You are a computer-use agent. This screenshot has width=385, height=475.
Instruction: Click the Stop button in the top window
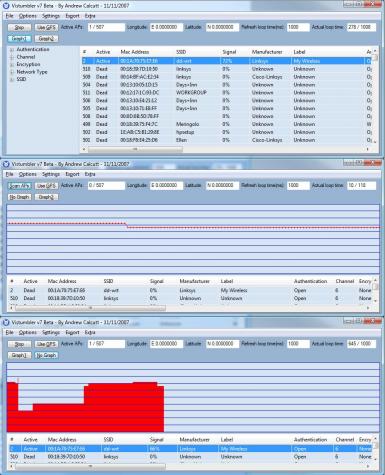20,27
